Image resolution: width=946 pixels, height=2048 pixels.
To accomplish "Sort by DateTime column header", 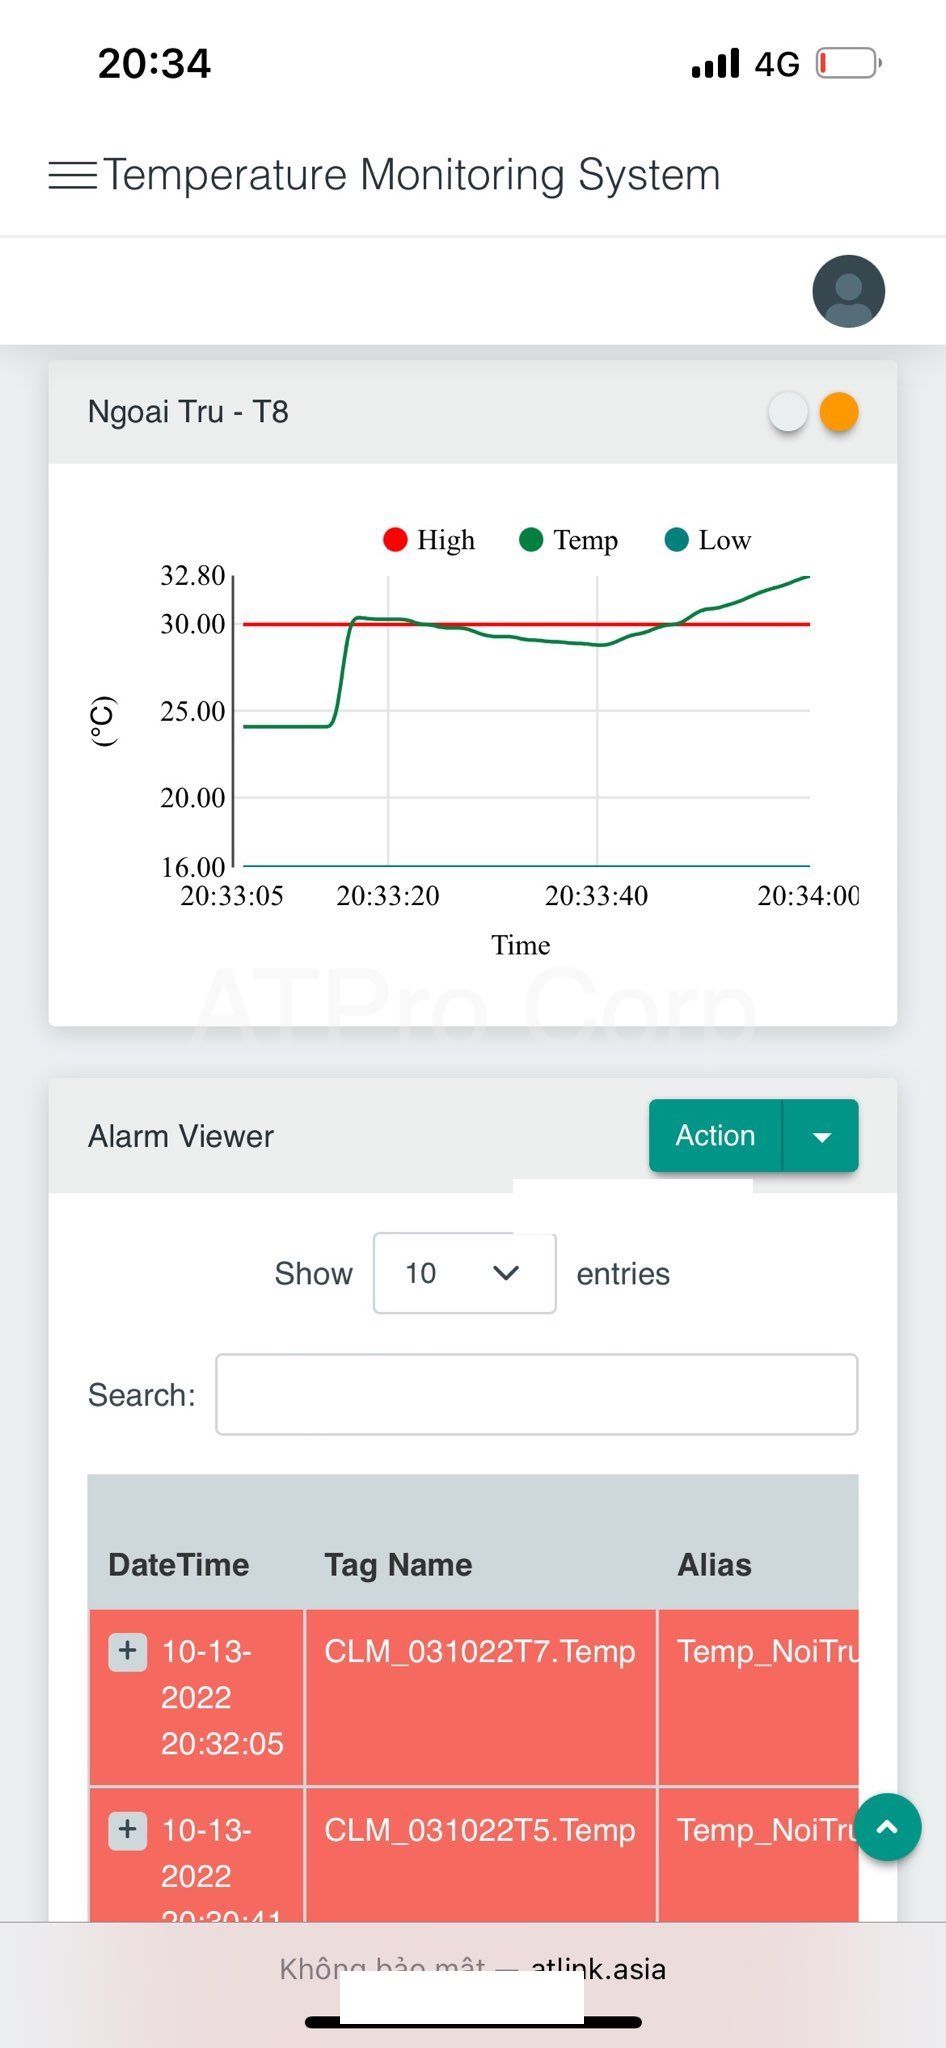I will [x=179, y=1564].
